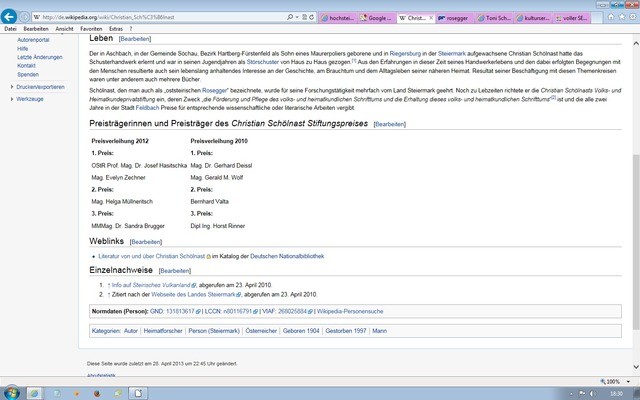Viewport: 640px width, 400px height.
Task: Click the Action Center flag tray icon
Action: click(x=582, y=394)
